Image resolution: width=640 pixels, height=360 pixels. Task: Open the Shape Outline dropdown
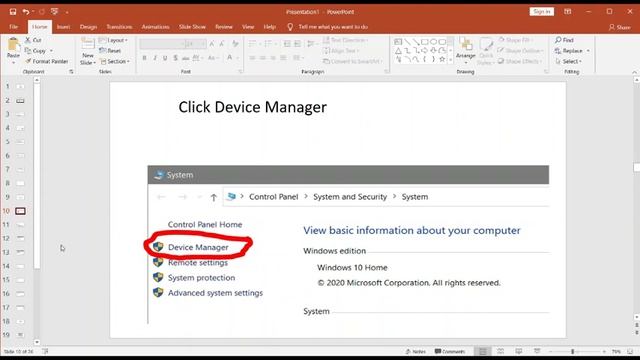pos(520,51)
